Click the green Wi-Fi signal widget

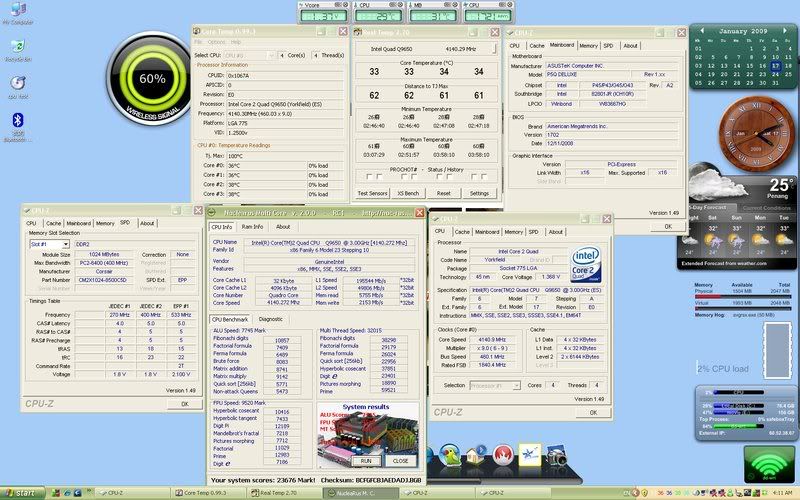click(769, 464)
